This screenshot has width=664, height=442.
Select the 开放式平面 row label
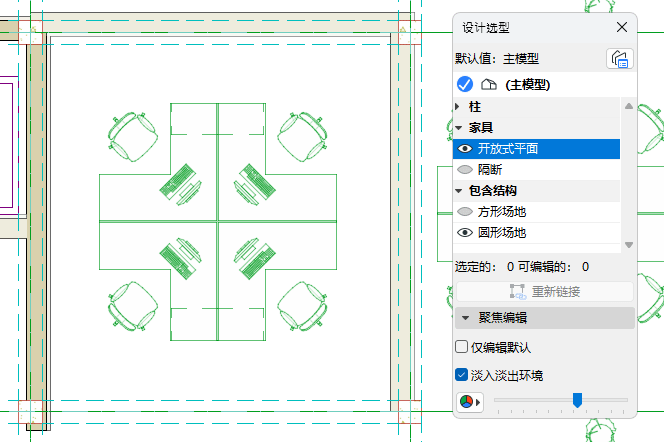[508, 149]
